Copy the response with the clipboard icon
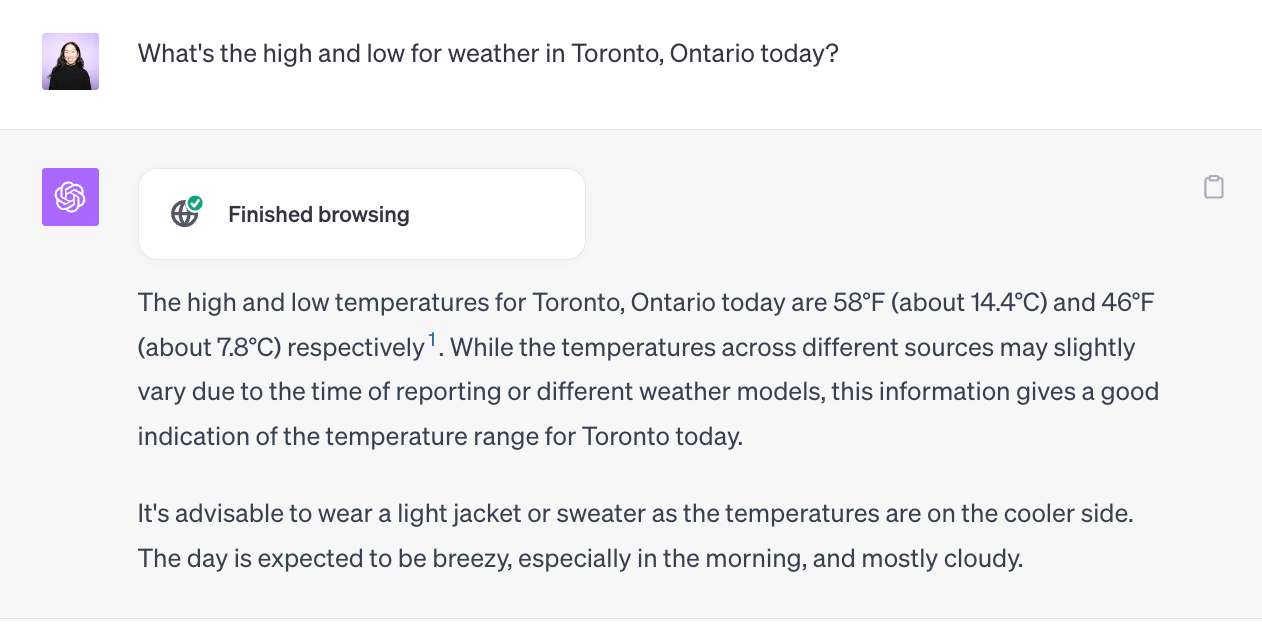Viewport: 1262px width, 624px height. click(x=1213, y=187)
